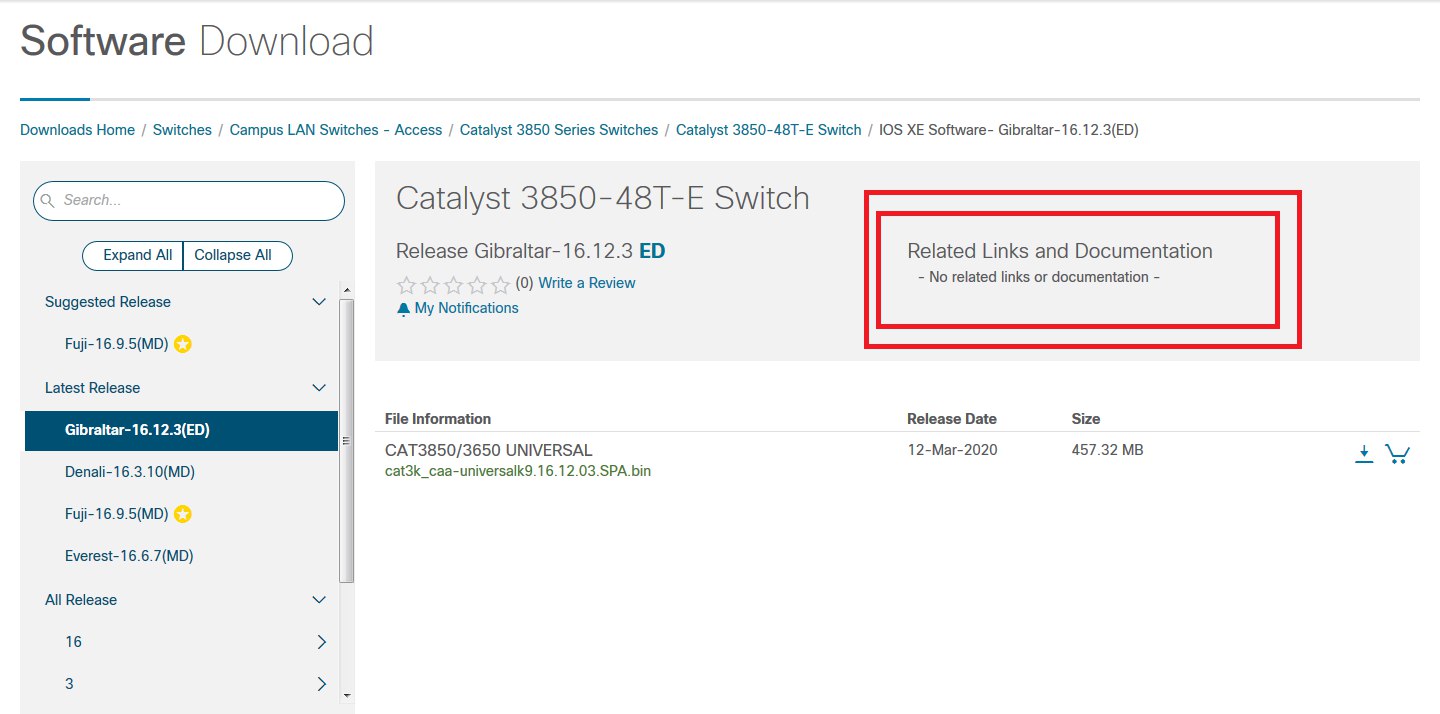Image resolution: width=1440 pixels, height=714 pixels.
Task: Open Campus LAN Switches - Access breadcrumb
Action: 336,130
